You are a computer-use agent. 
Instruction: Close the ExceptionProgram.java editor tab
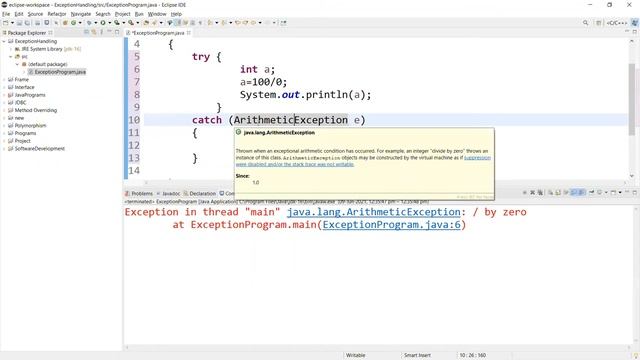coord(189,33)
